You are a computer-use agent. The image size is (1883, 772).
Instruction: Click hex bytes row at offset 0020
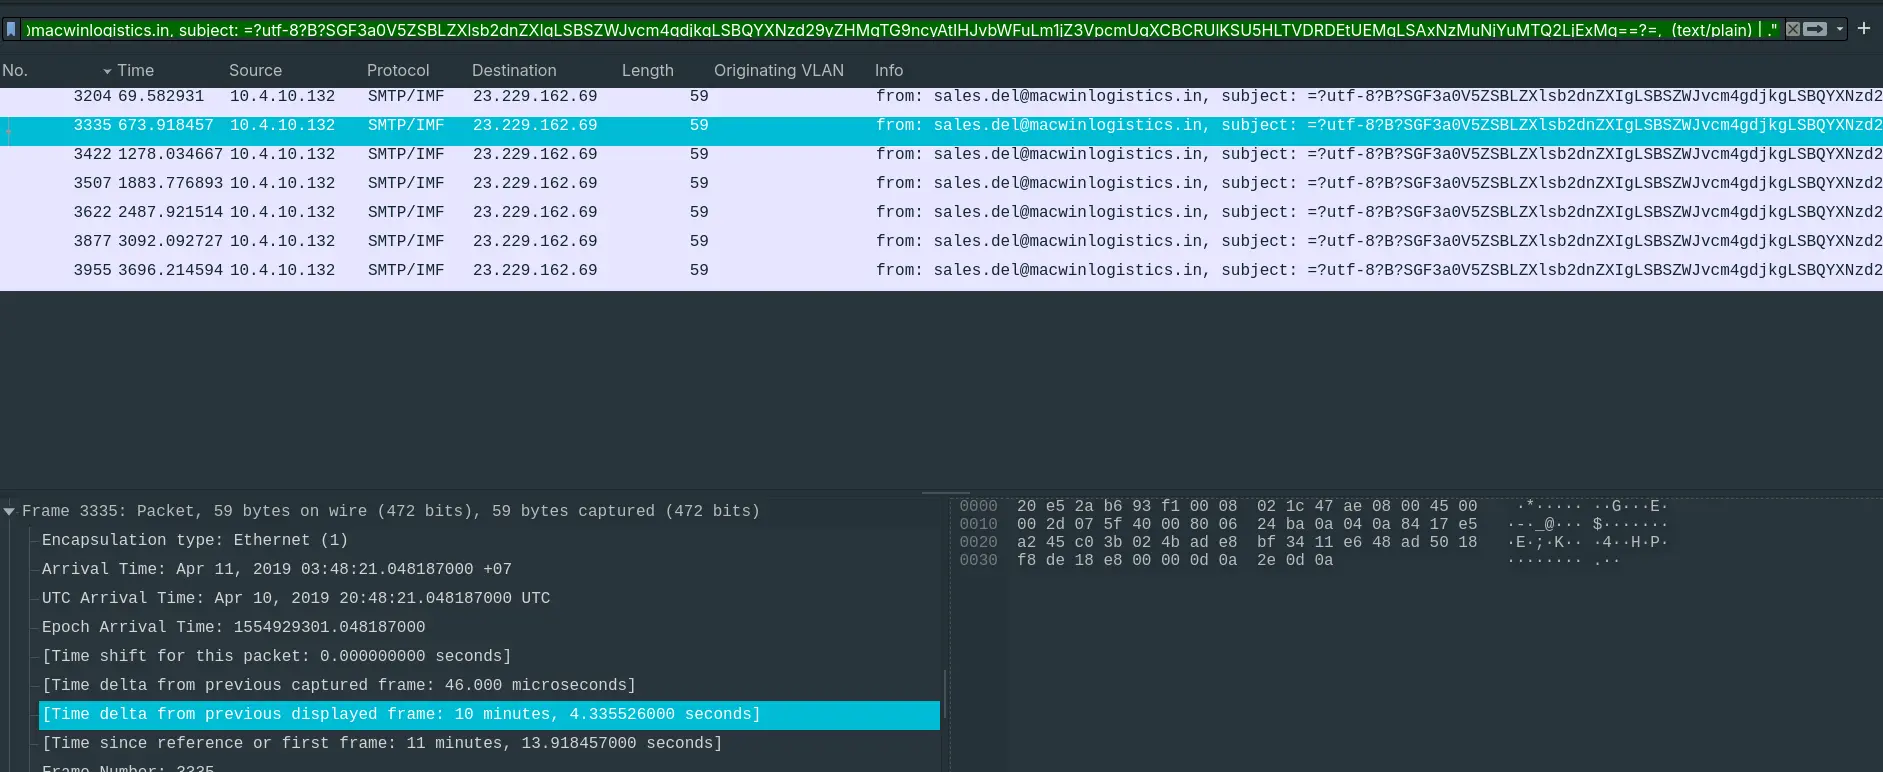coord(1246,542)
